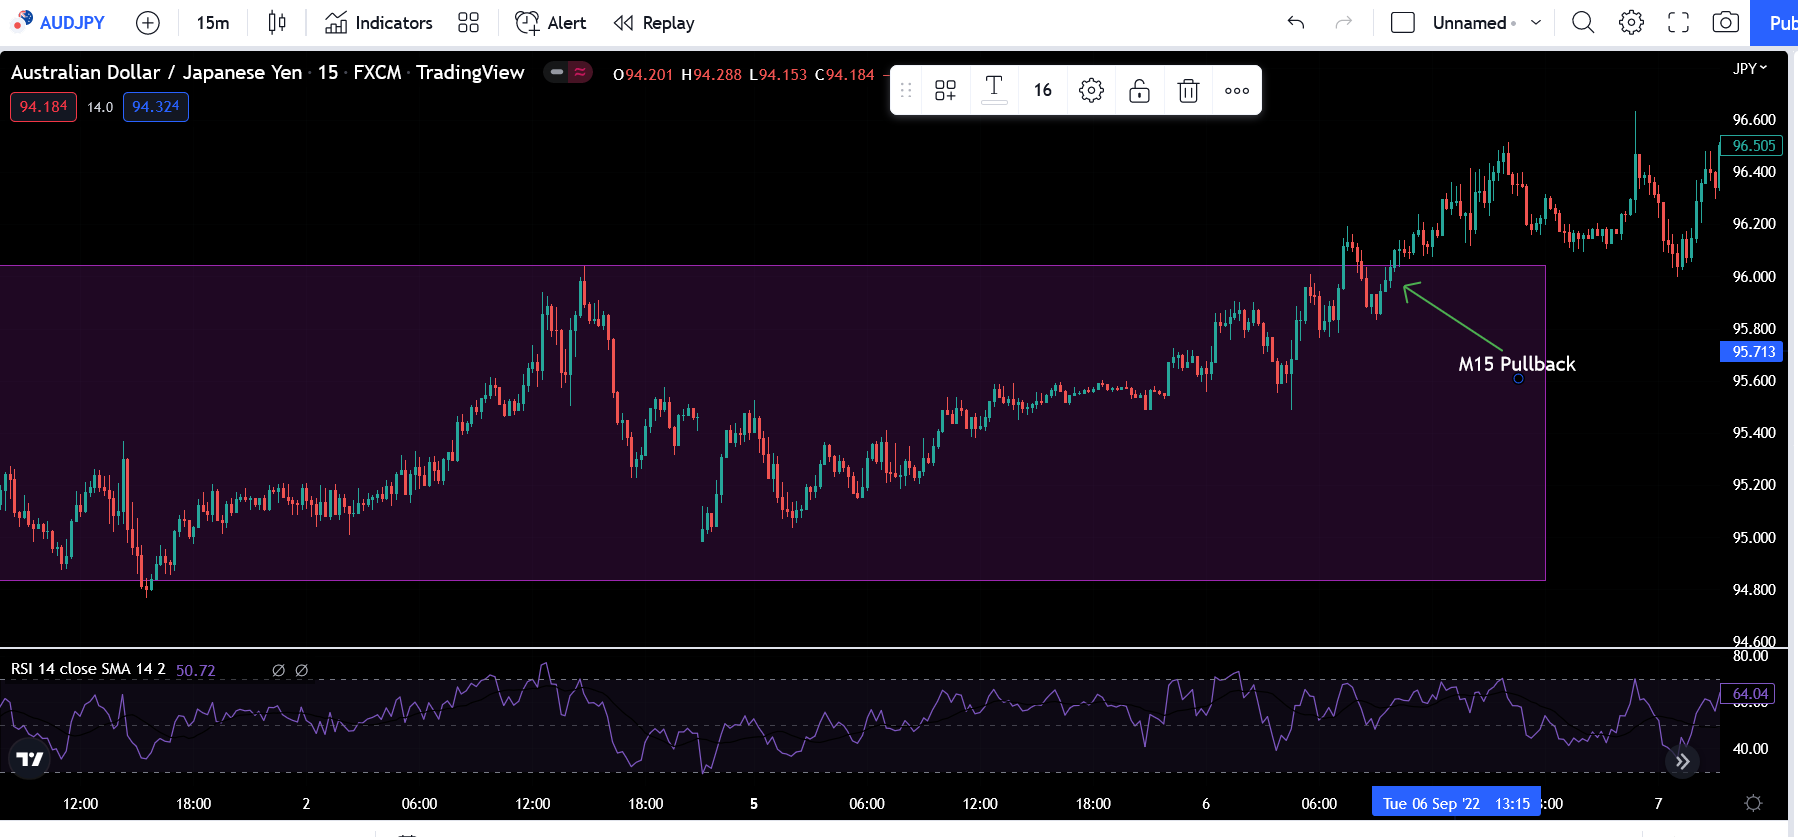Change the text font size 16
This screenshot has width=1798, height=837.
pyautogui.click(x=1042, y=91)
